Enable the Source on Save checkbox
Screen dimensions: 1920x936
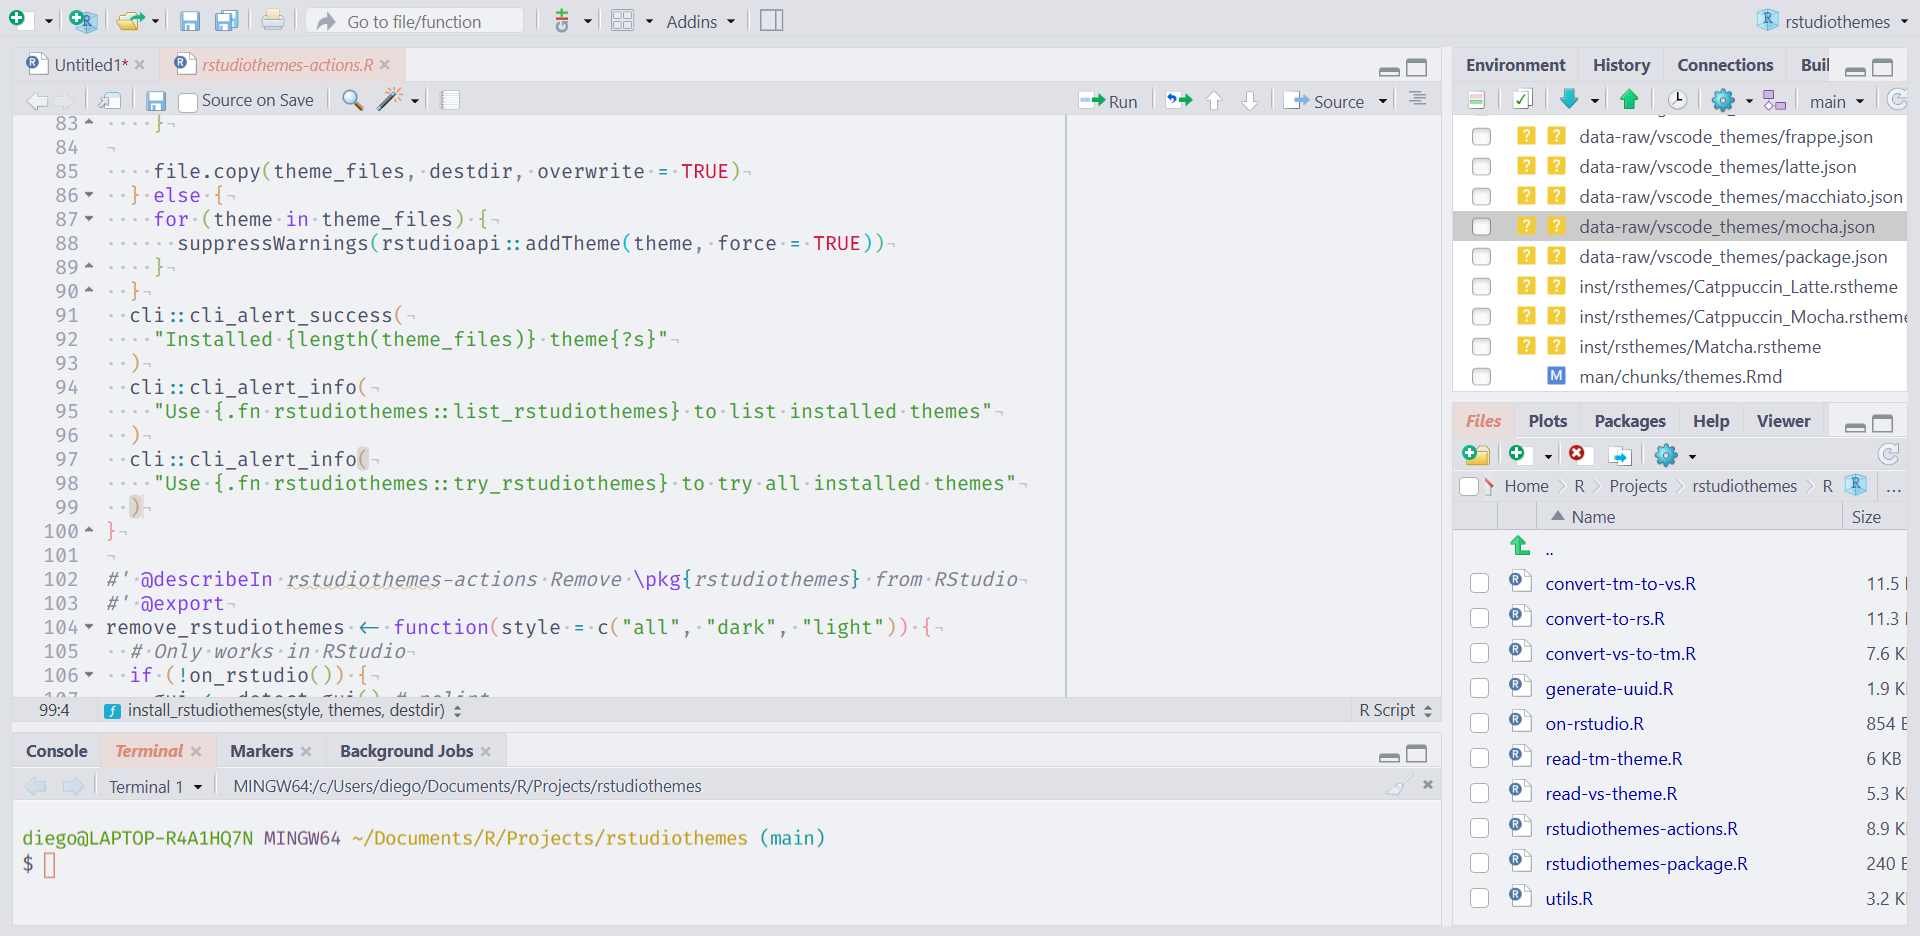coord(188,101)
